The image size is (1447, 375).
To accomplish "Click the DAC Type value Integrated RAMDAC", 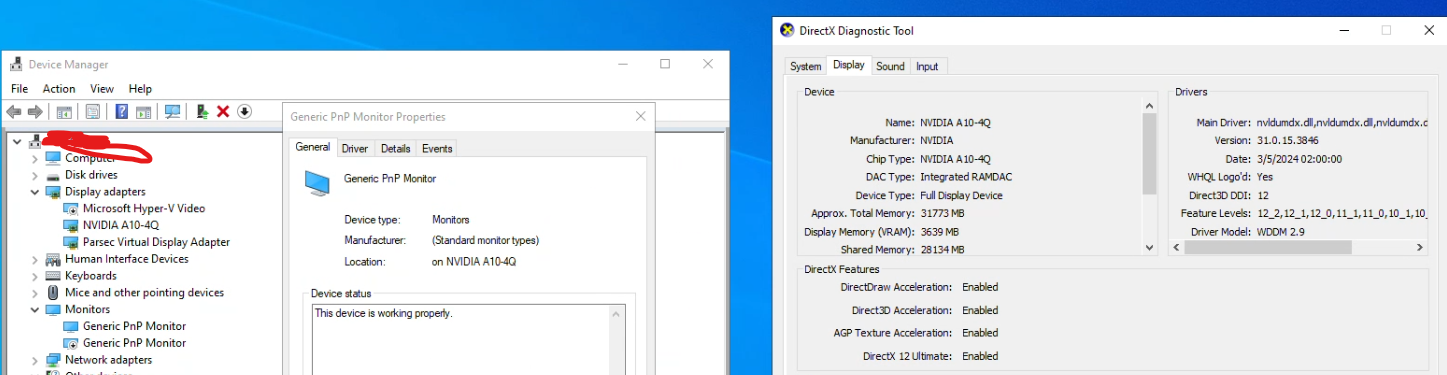I will point(966,177).
